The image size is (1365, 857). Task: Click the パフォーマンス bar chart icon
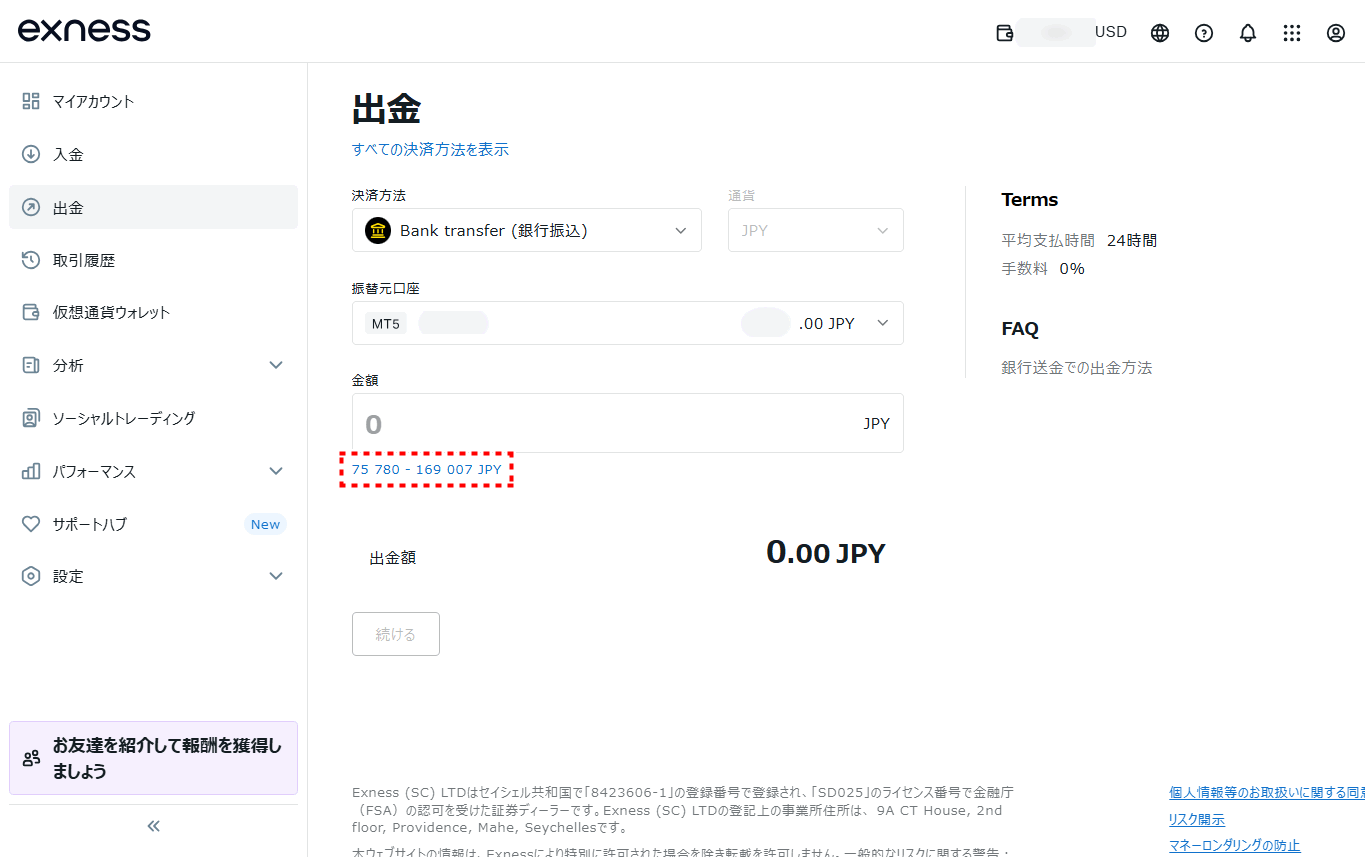[x=31, y=471]
